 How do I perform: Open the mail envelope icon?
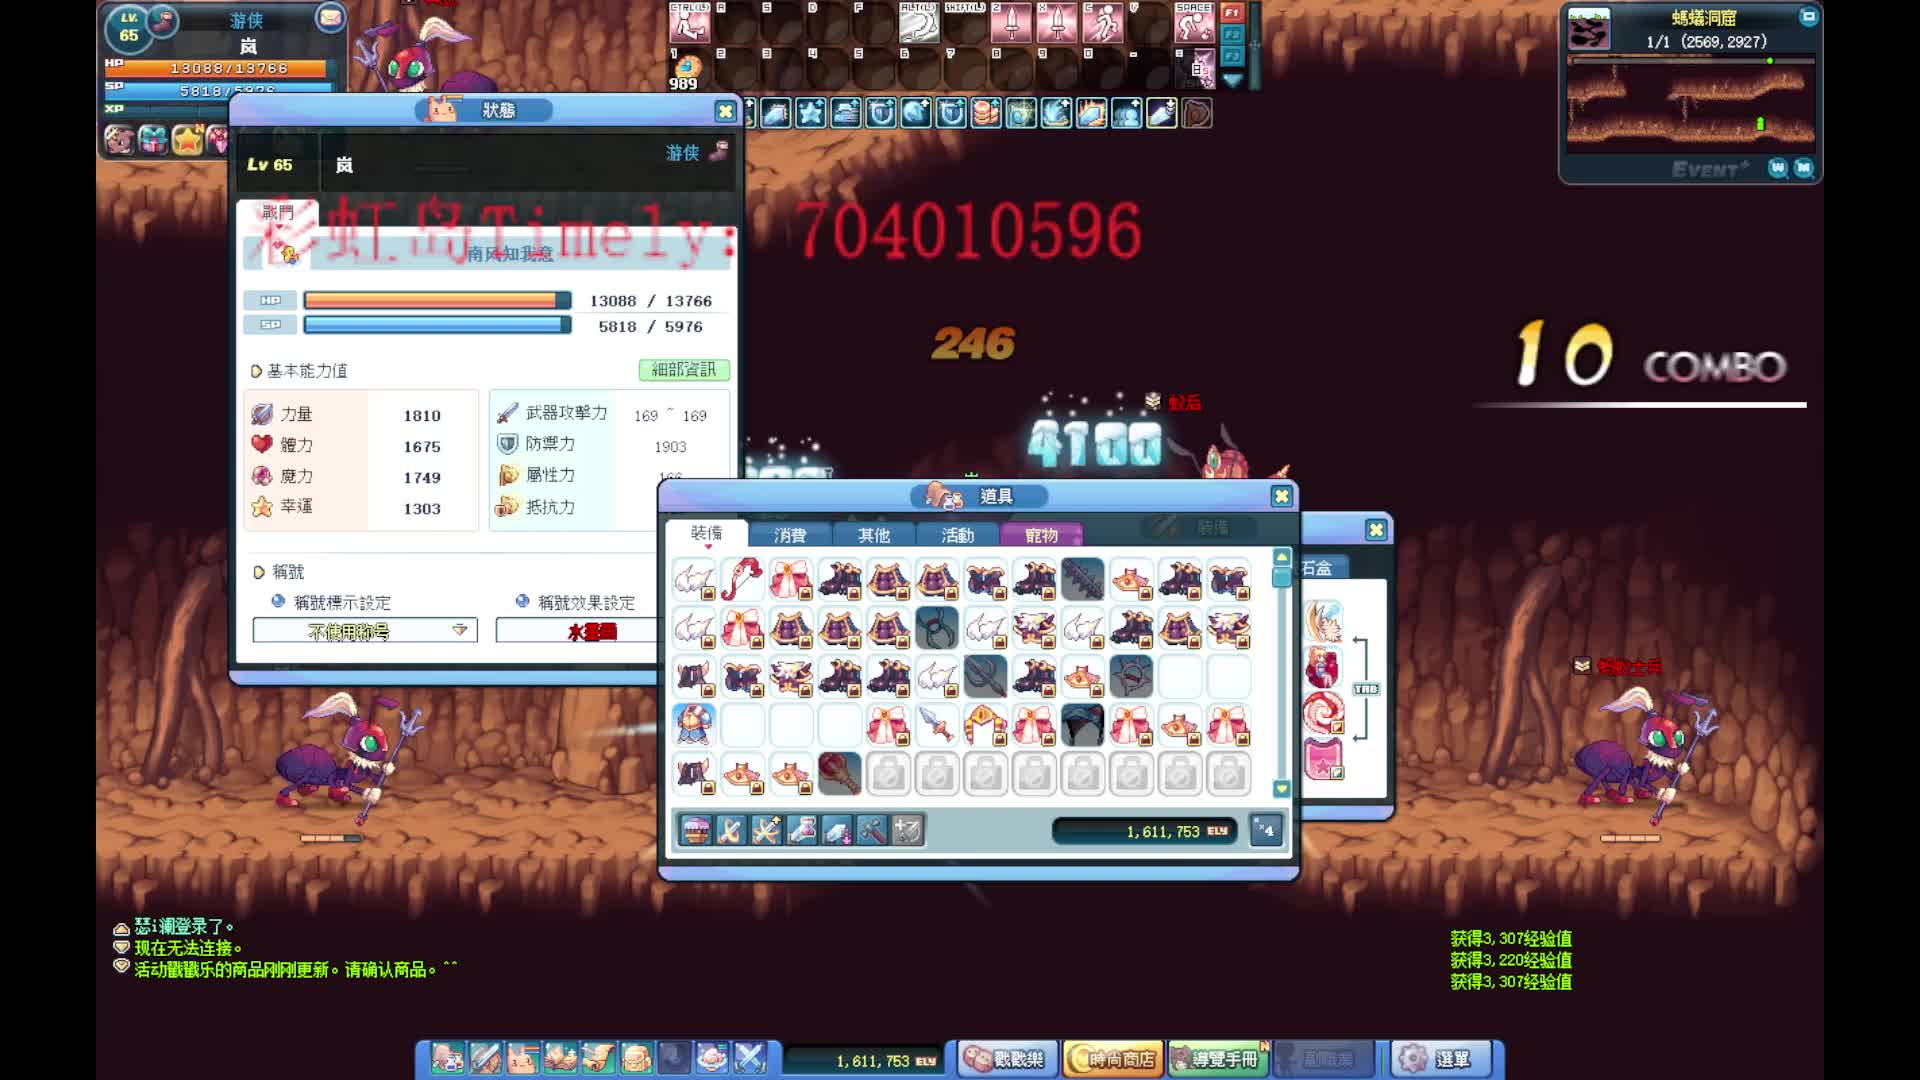[329, 18]
